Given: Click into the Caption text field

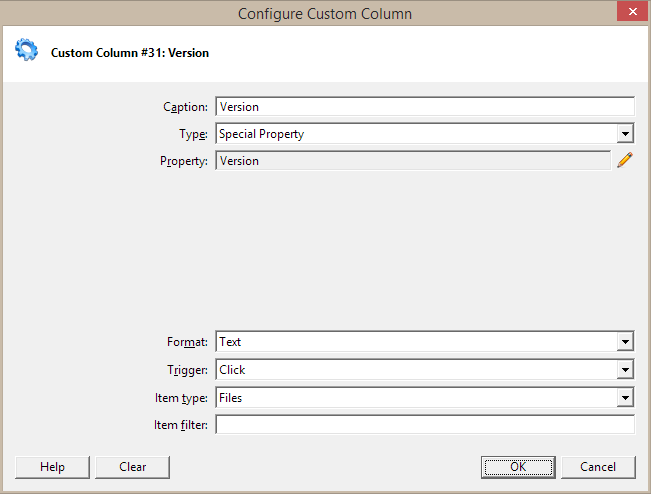Looking at the screenshot, I should [x=424, y=106].
